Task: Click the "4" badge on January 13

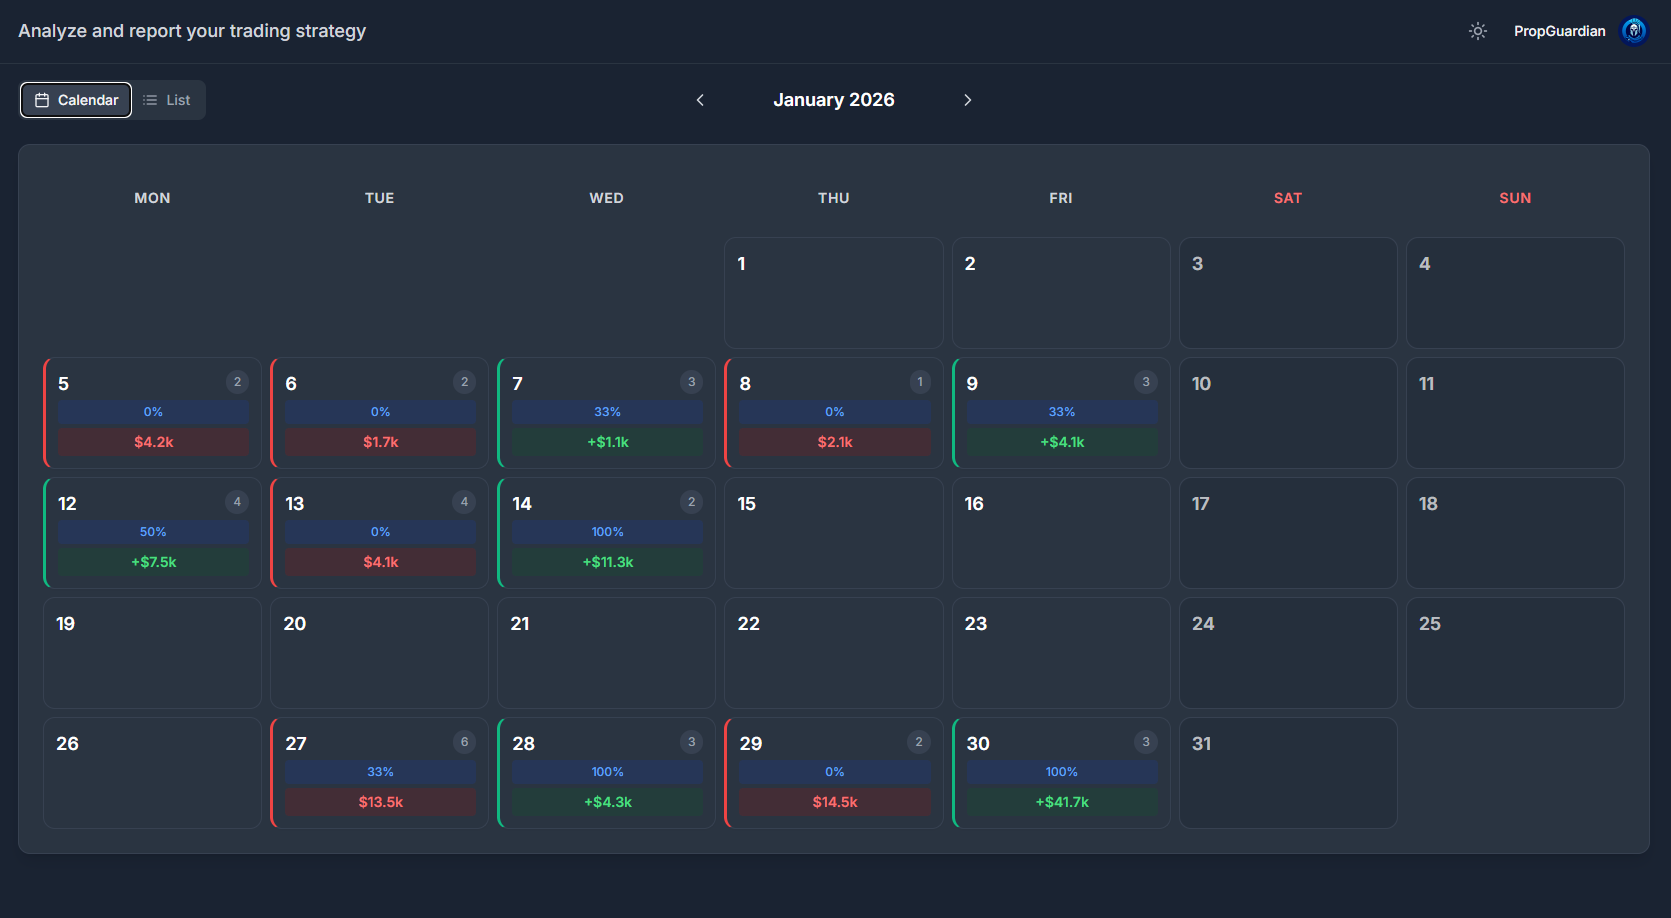Action: (x=464, y=502)
